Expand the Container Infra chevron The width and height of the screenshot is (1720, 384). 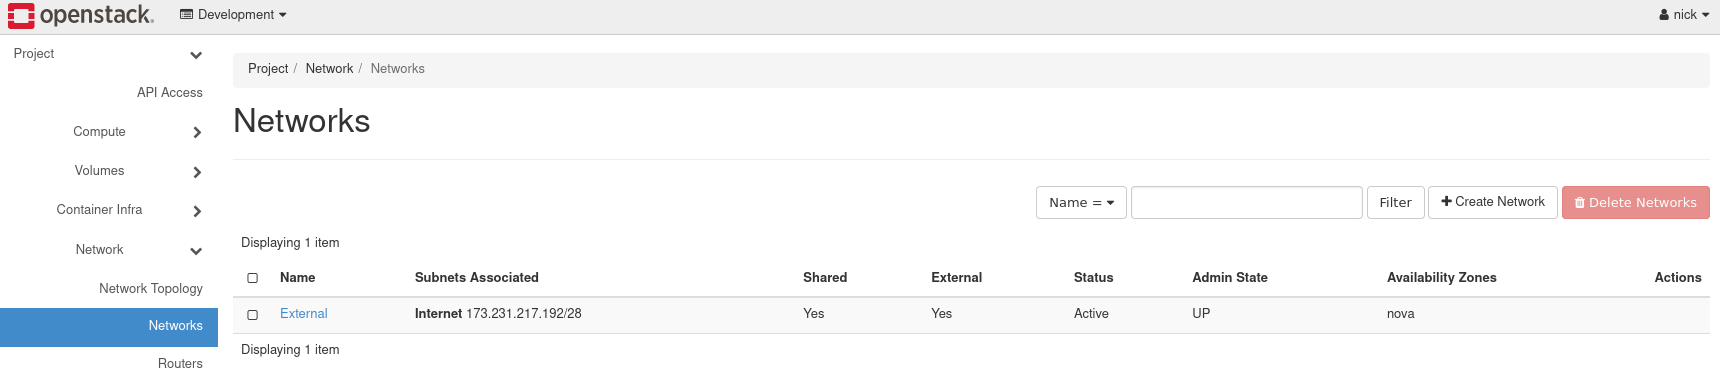[x=197, y=211]
